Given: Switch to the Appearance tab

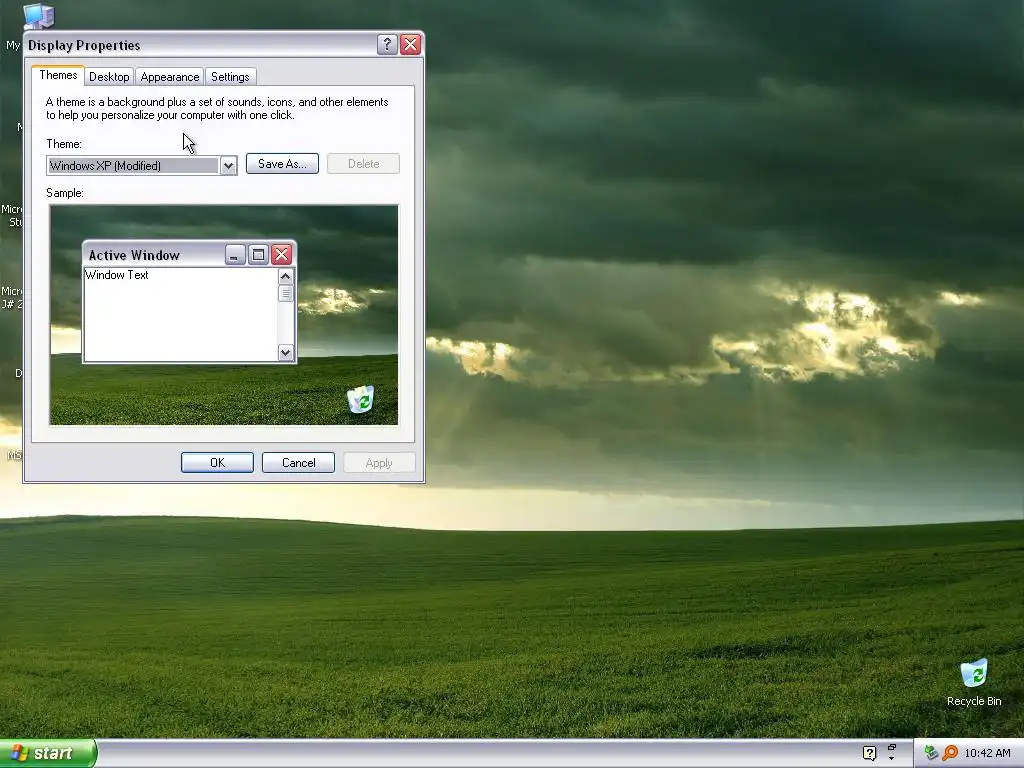Looking at the screenshot, I should [x=170, y=76].
